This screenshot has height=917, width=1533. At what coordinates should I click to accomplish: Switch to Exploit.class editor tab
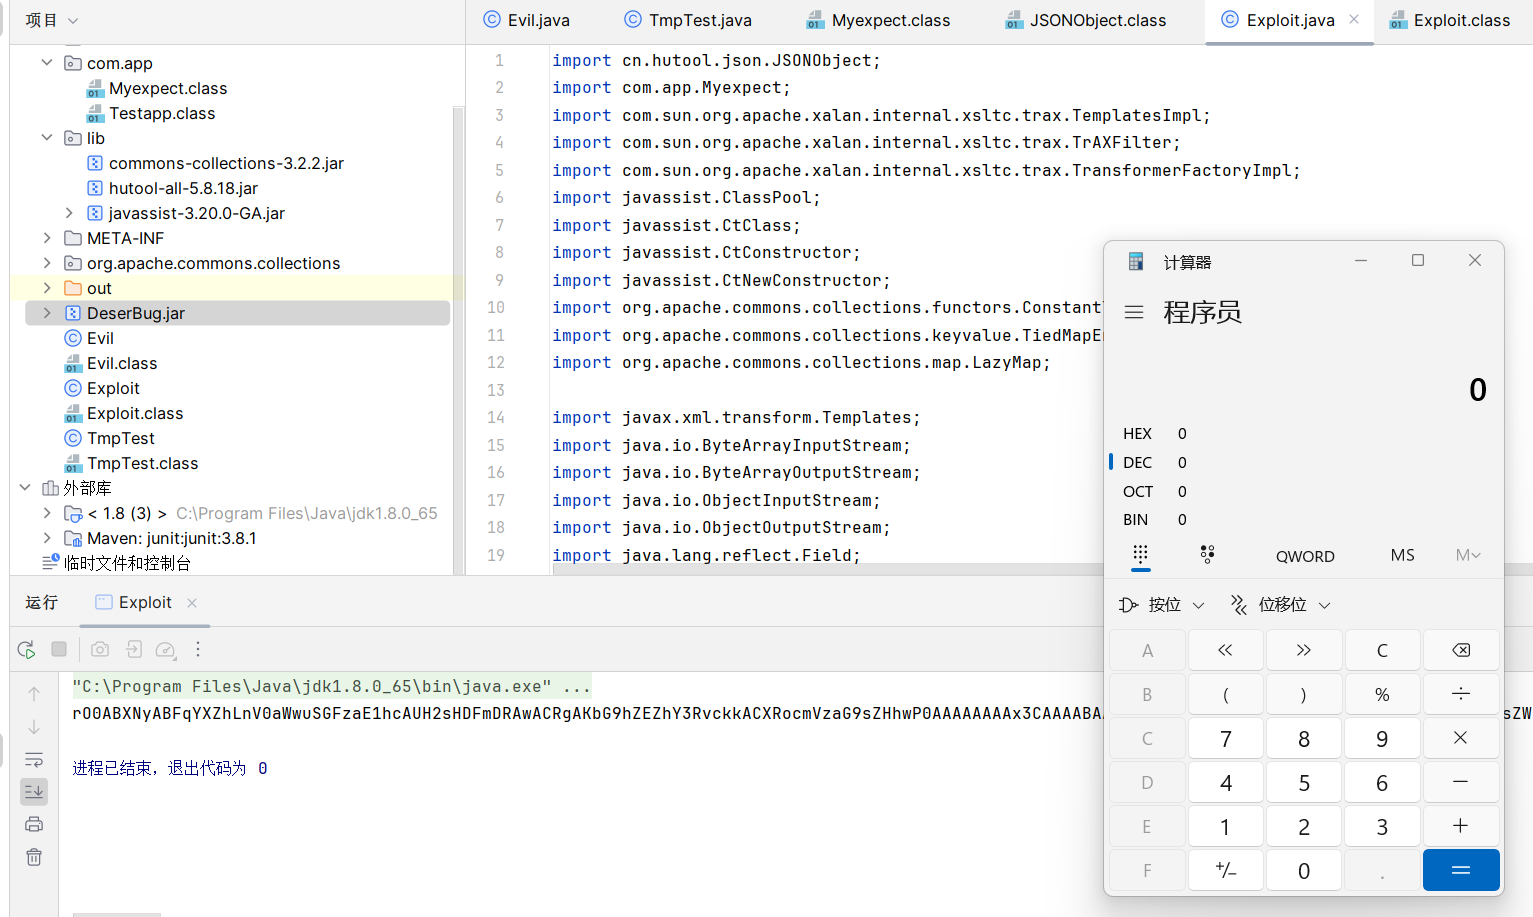[1451, 20]
